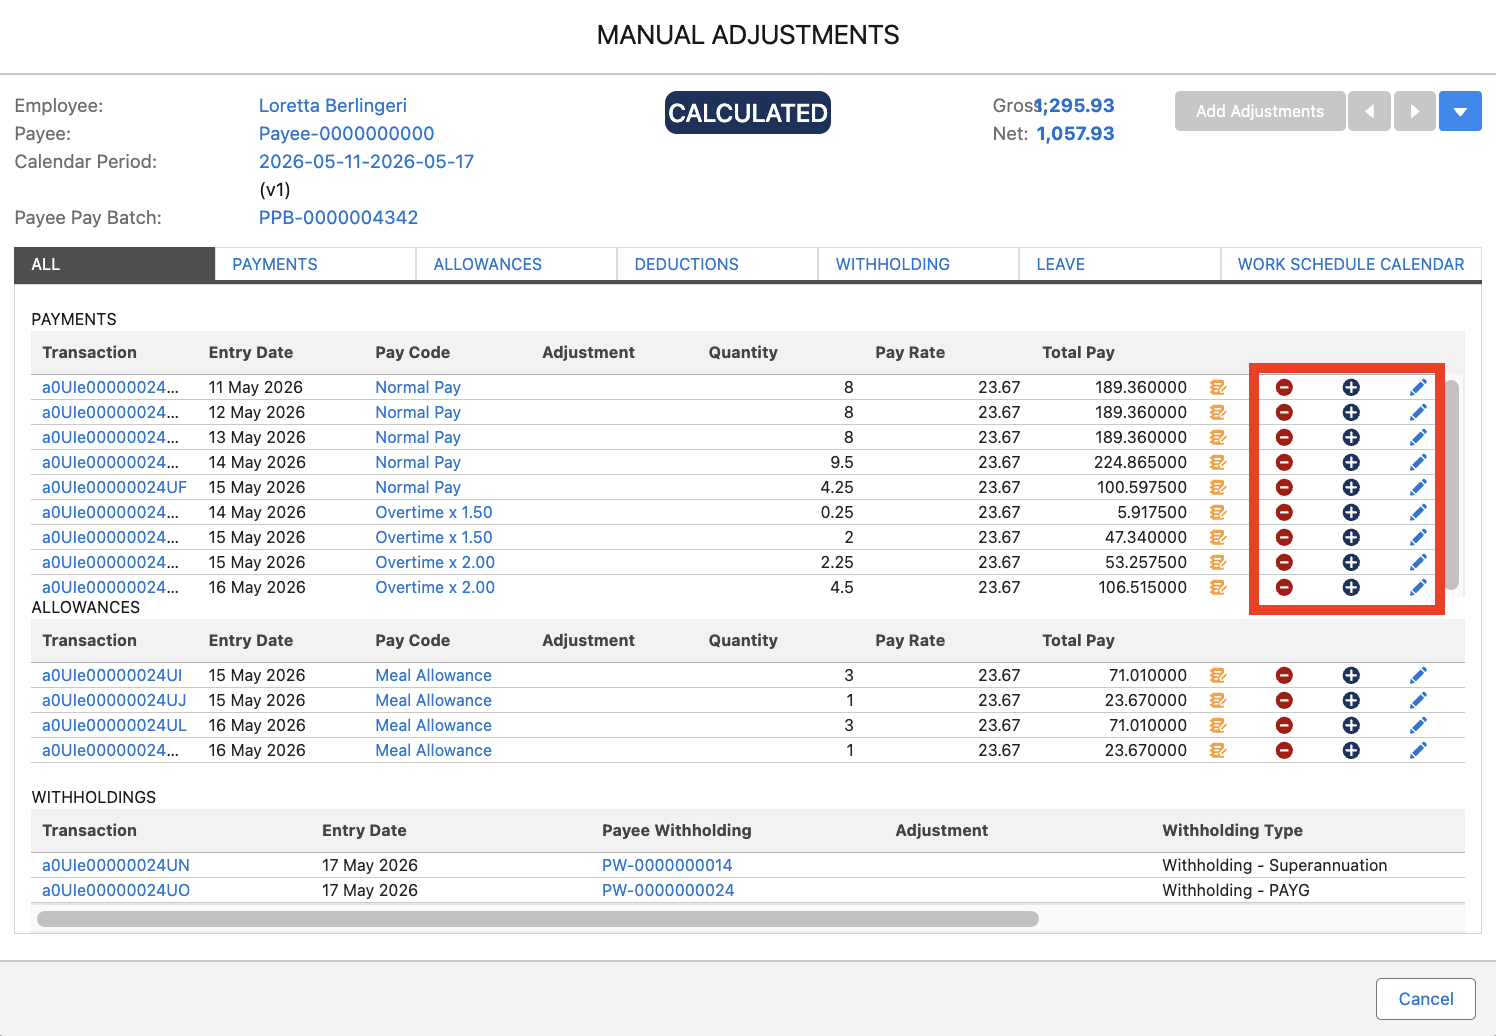Image resolution: width=1496 pixels, height=1036 pixels.
Task: Open calendar period 2026-05-11-2026-05-17 link
Action: coord(366,161)
